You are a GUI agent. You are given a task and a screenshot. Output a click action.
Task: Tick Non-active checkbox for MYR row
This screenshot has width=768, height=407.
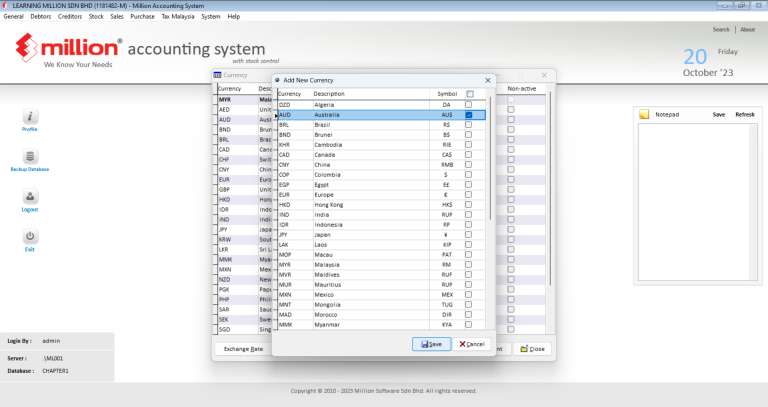click(511, 99)
